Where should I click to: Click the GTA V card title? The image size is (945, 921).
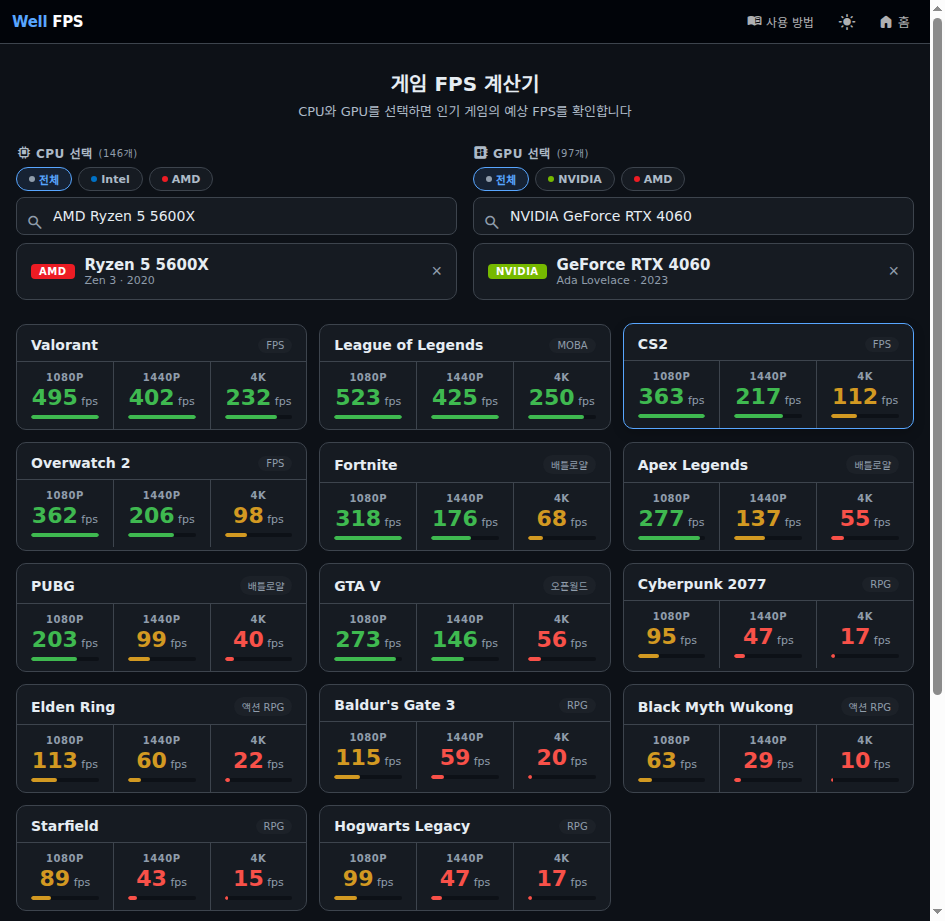click(x=357, y=586)
